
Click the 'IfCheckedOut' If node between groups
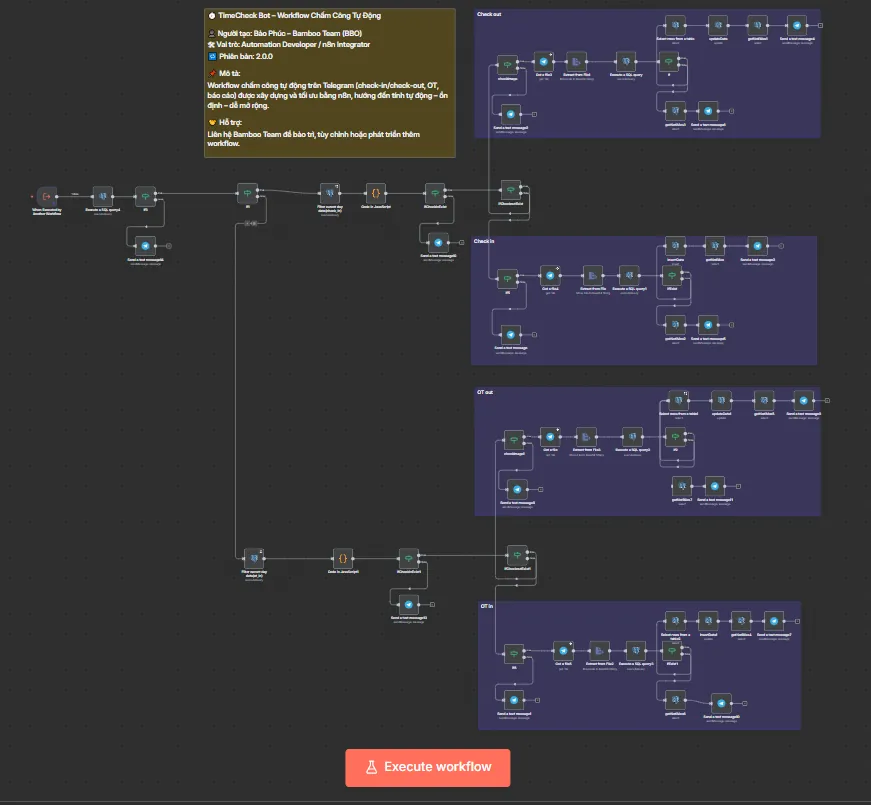pyautogui.click(x=511, y=190)
